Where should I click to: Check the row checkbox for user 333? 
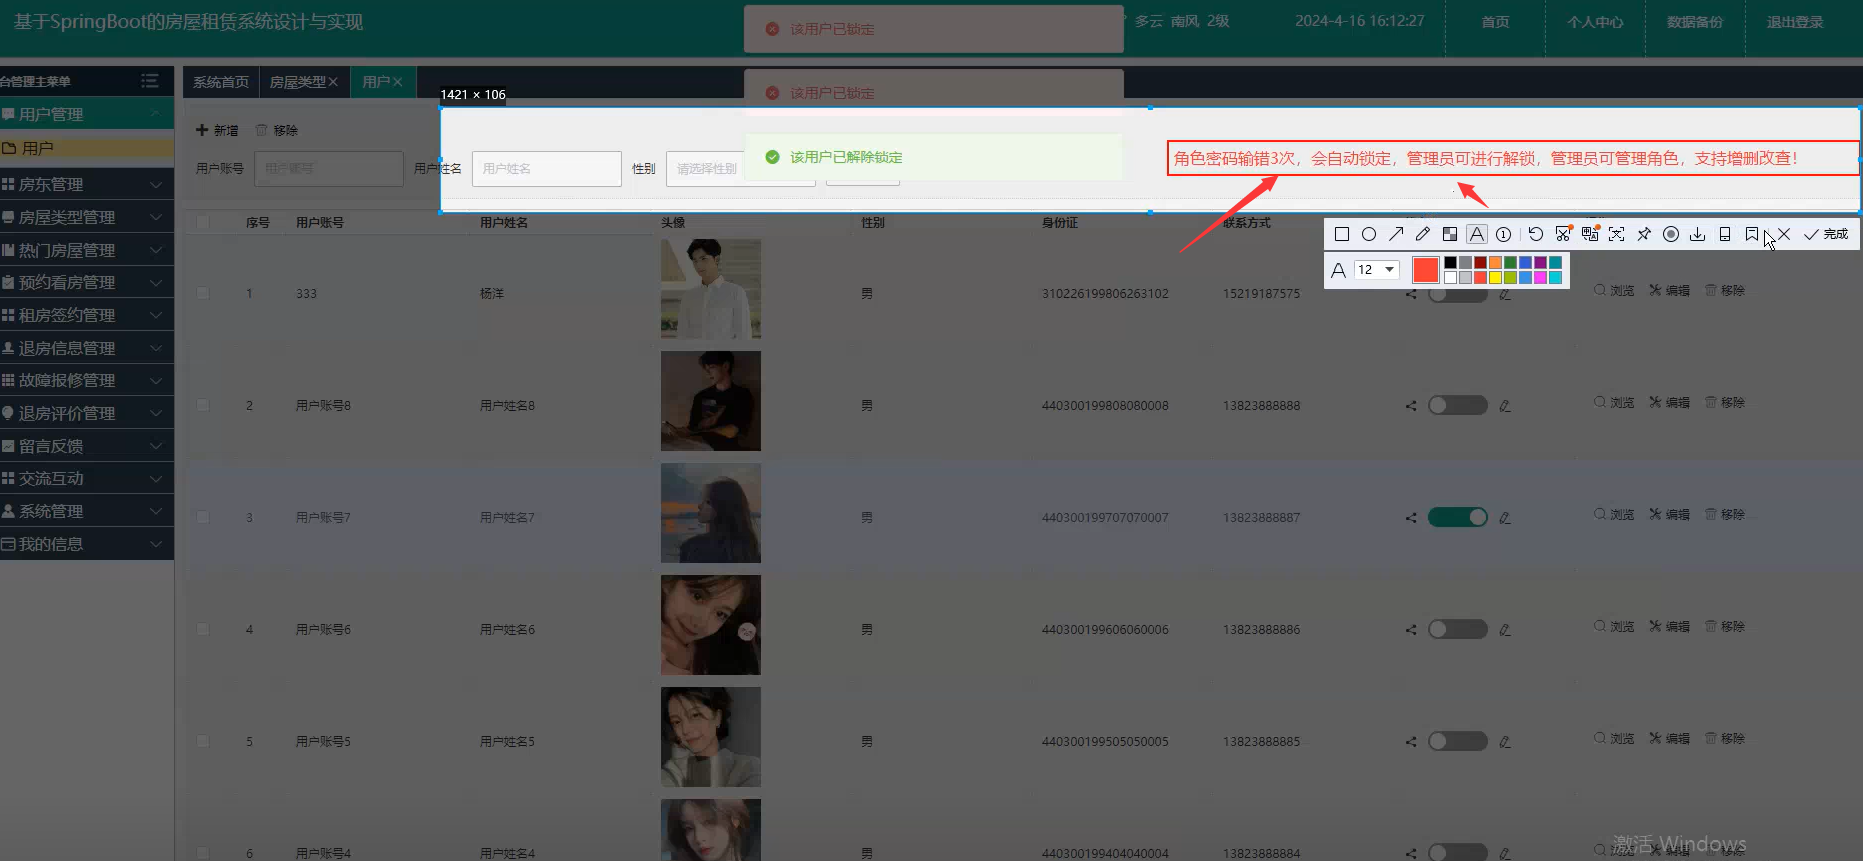(x=203, y=293)
